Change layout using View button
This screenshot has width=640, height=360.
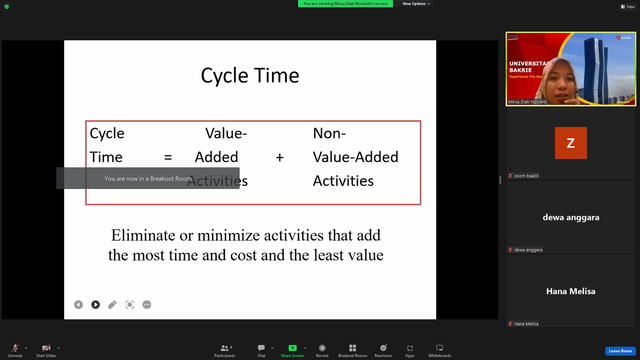tap(628, 7)
